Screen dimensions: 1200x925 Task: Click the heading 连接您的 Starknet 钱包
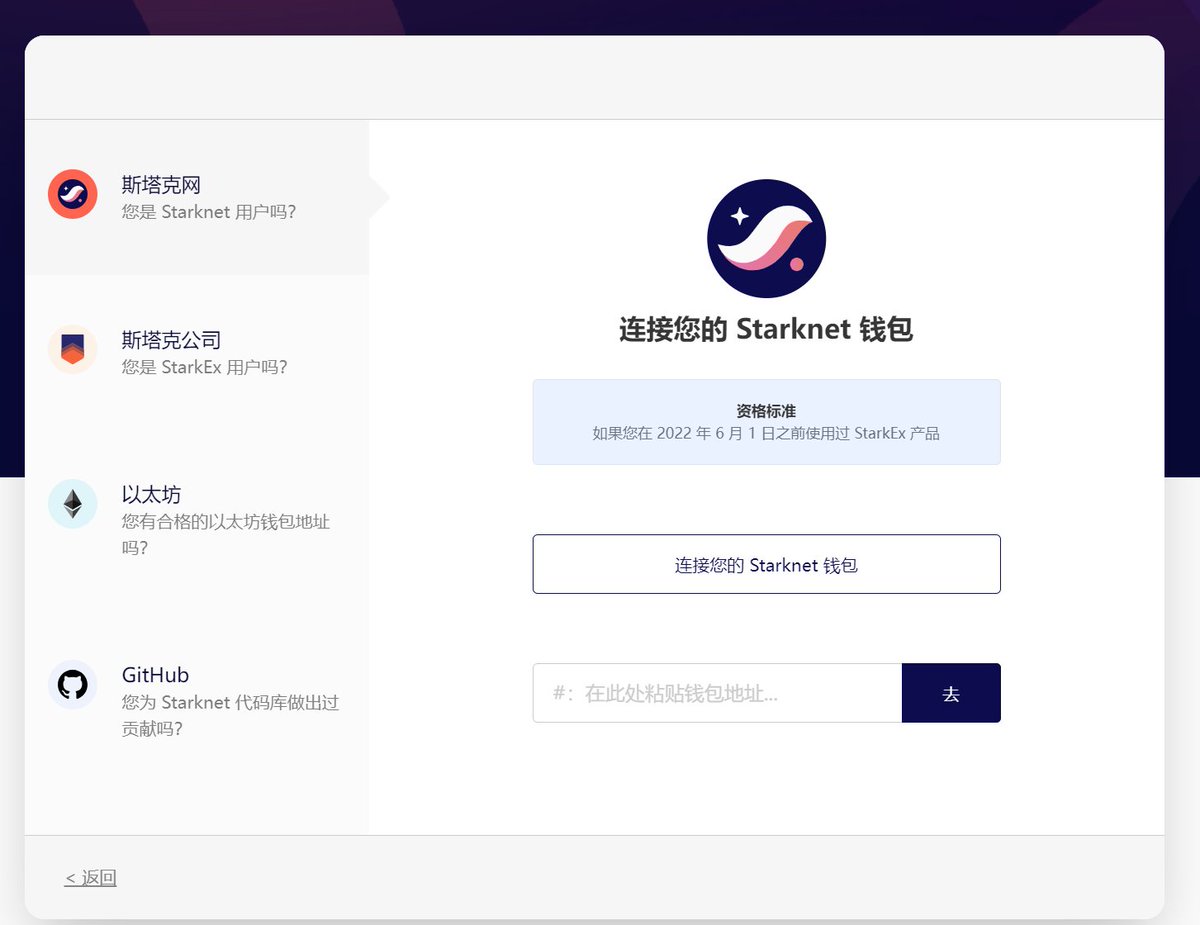[766, 329]
